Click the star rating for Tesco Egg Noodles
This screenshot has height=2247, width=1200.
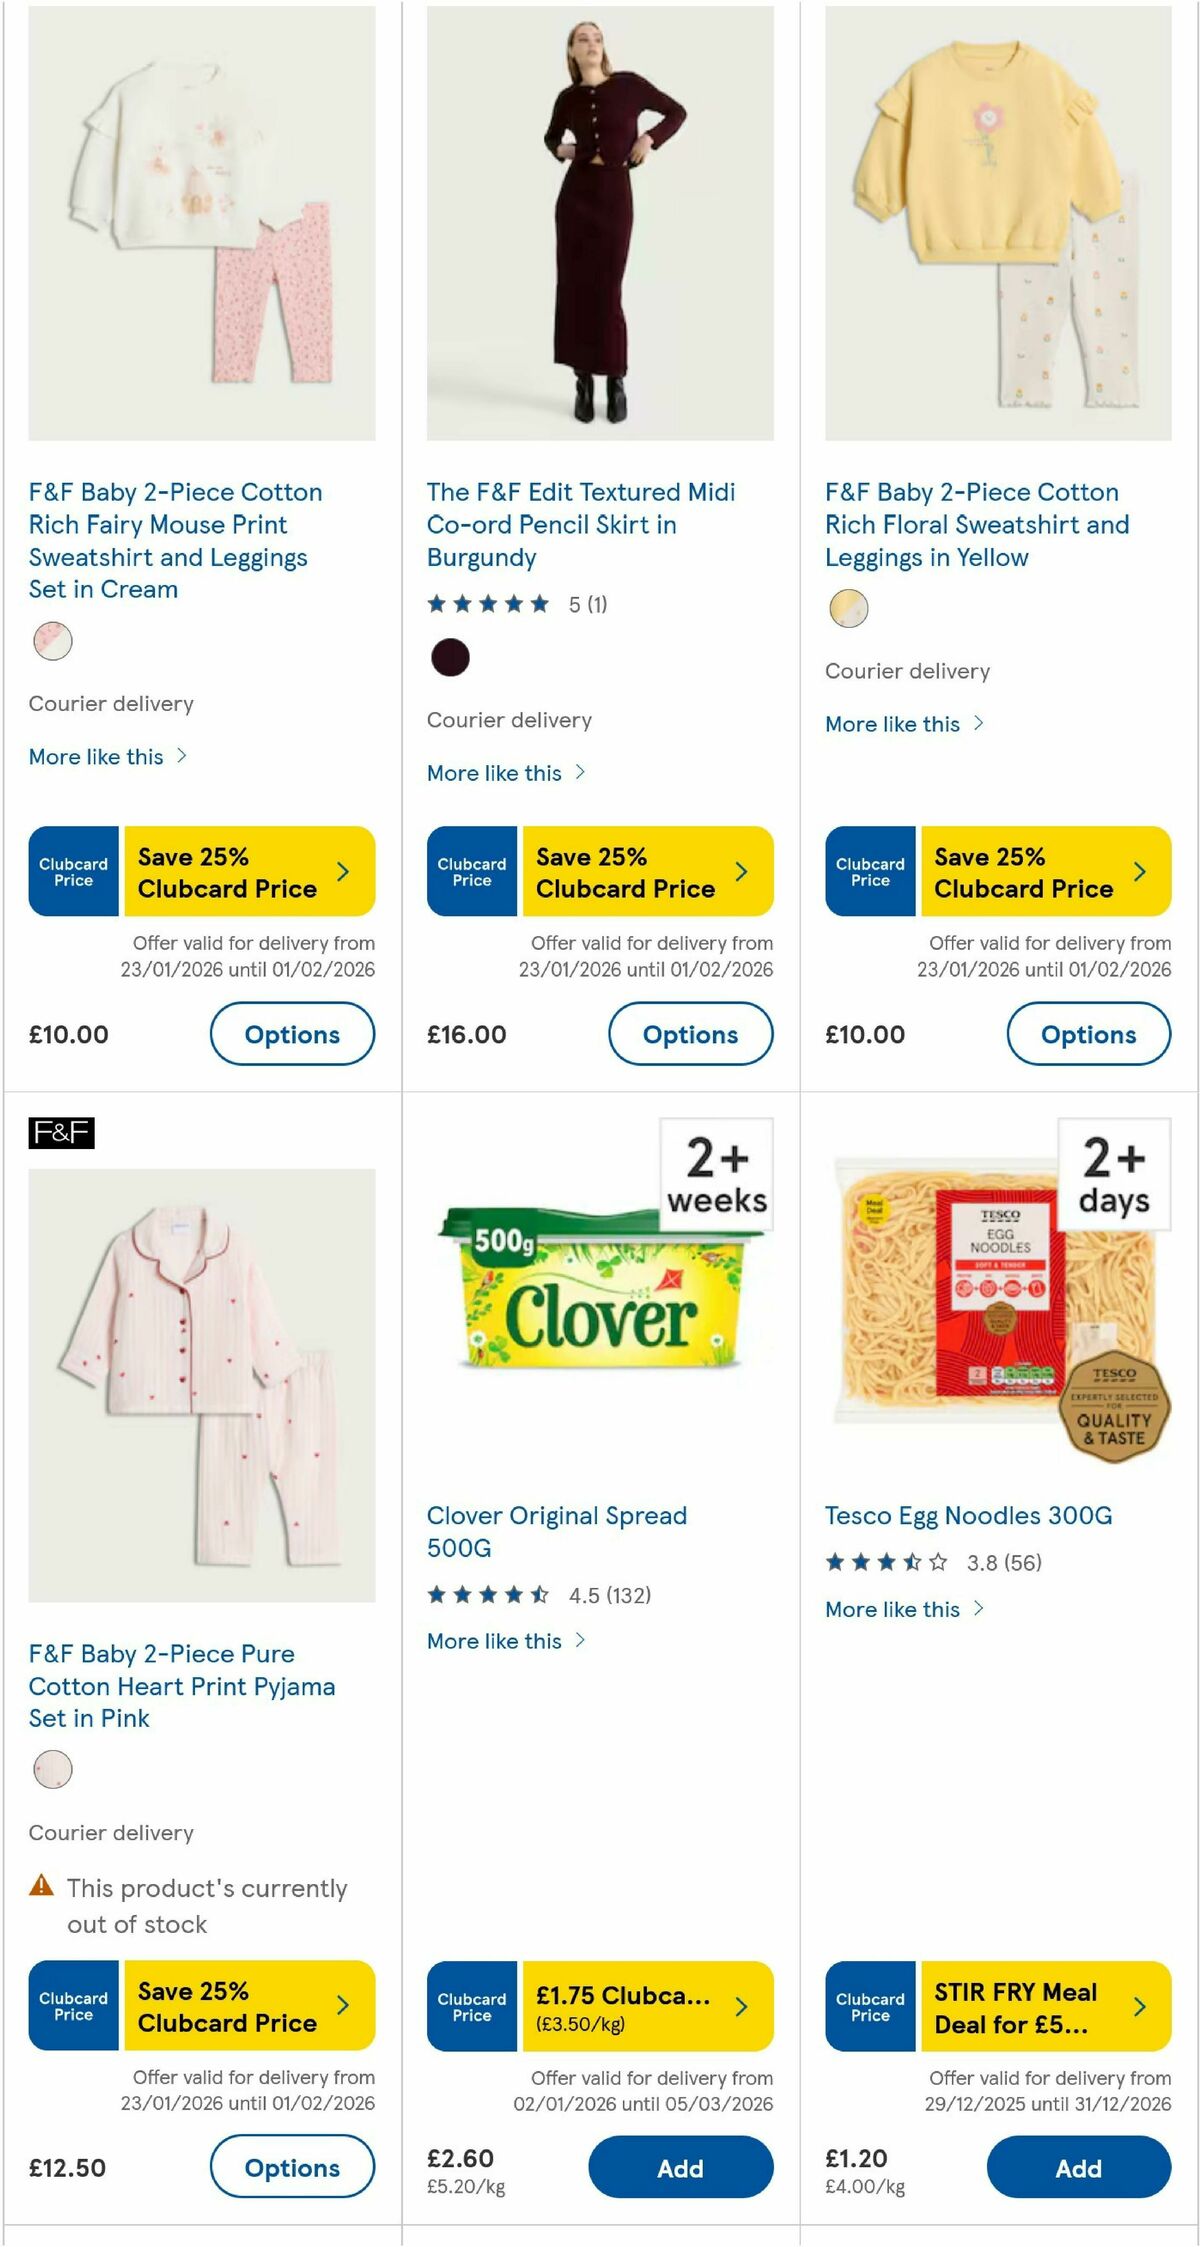[x=885, y=1562]
